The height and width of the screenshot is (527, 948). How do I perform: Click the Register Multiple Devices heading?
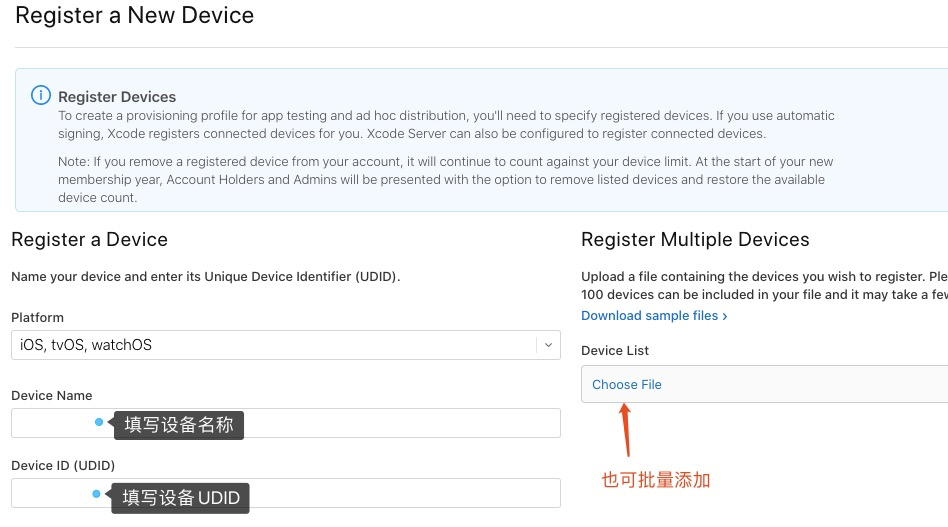point(695,239)
